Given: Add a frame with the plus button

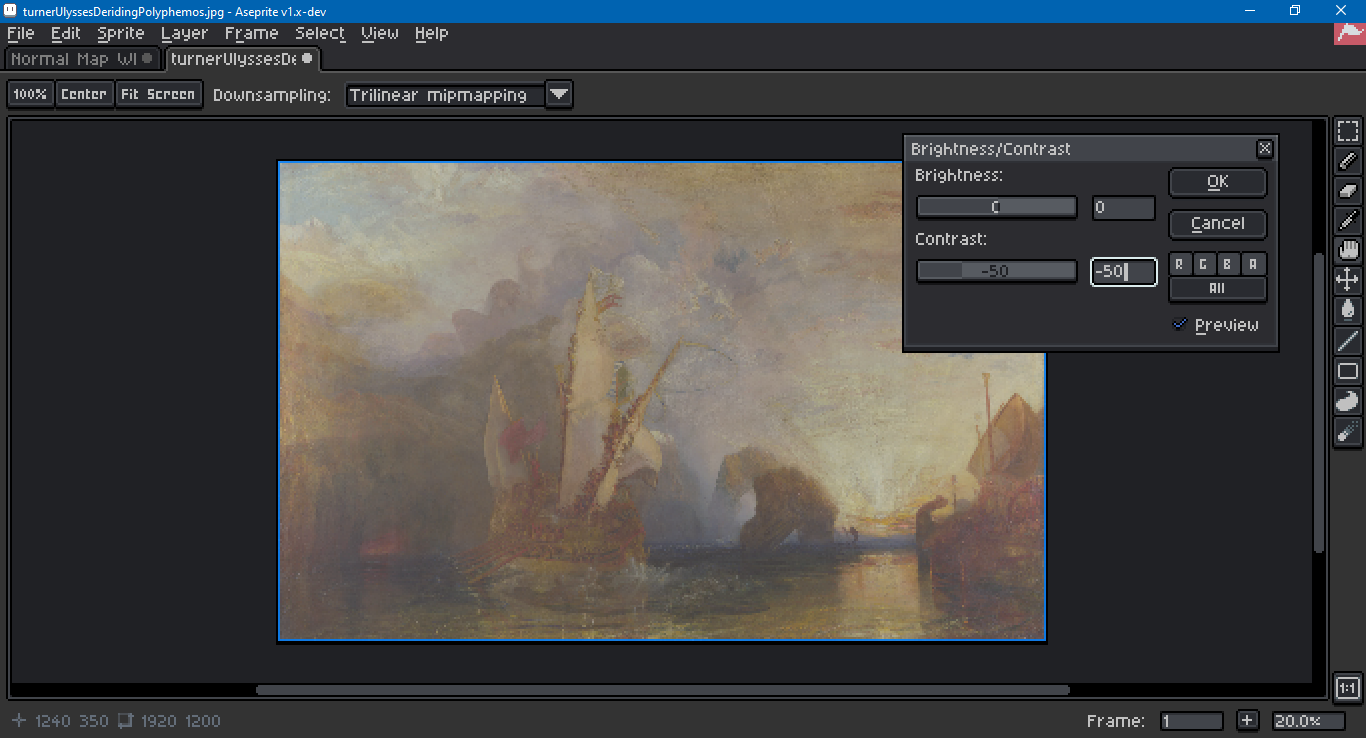Looking at the screenshot, I should click(x=1247, y=721).
